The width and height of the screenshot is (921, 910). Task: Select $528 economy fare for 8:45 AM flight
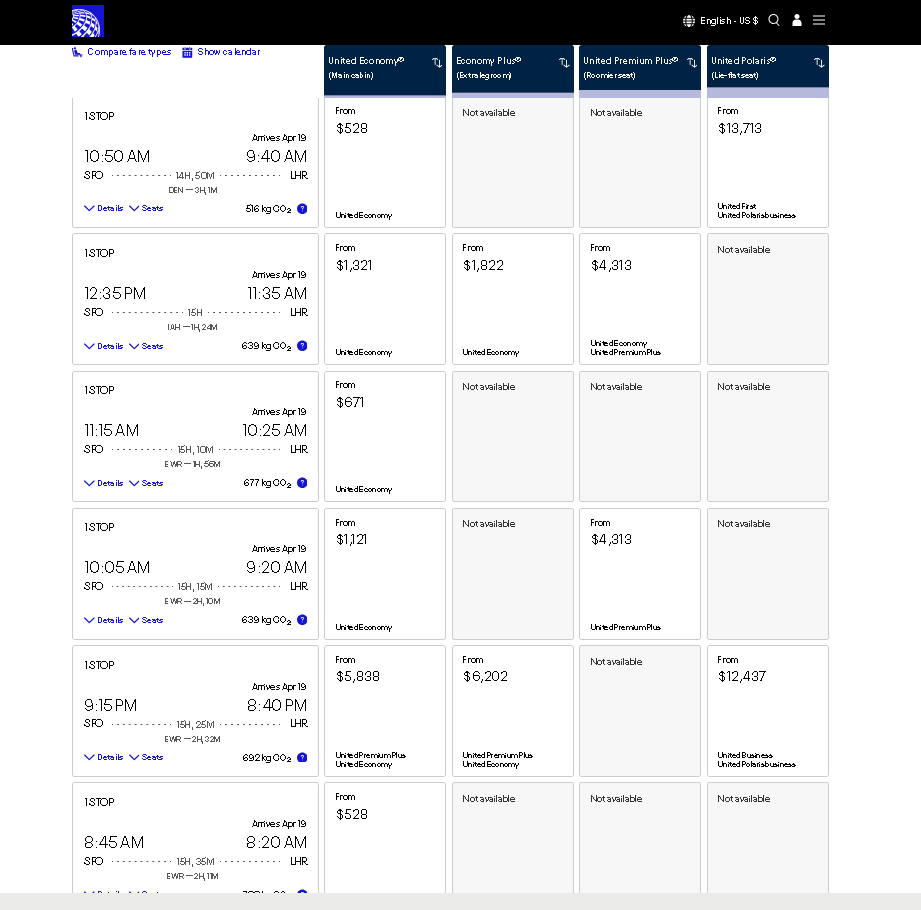pos(385,838)
